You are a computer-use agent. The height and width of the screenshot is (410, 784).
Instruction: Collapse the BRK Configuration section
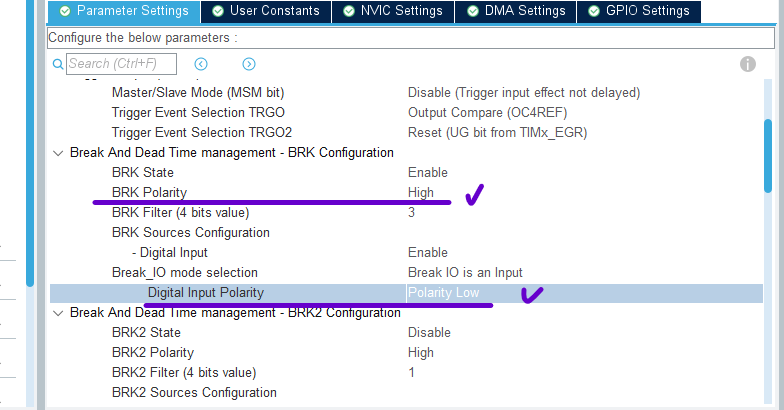click(56, 153)
